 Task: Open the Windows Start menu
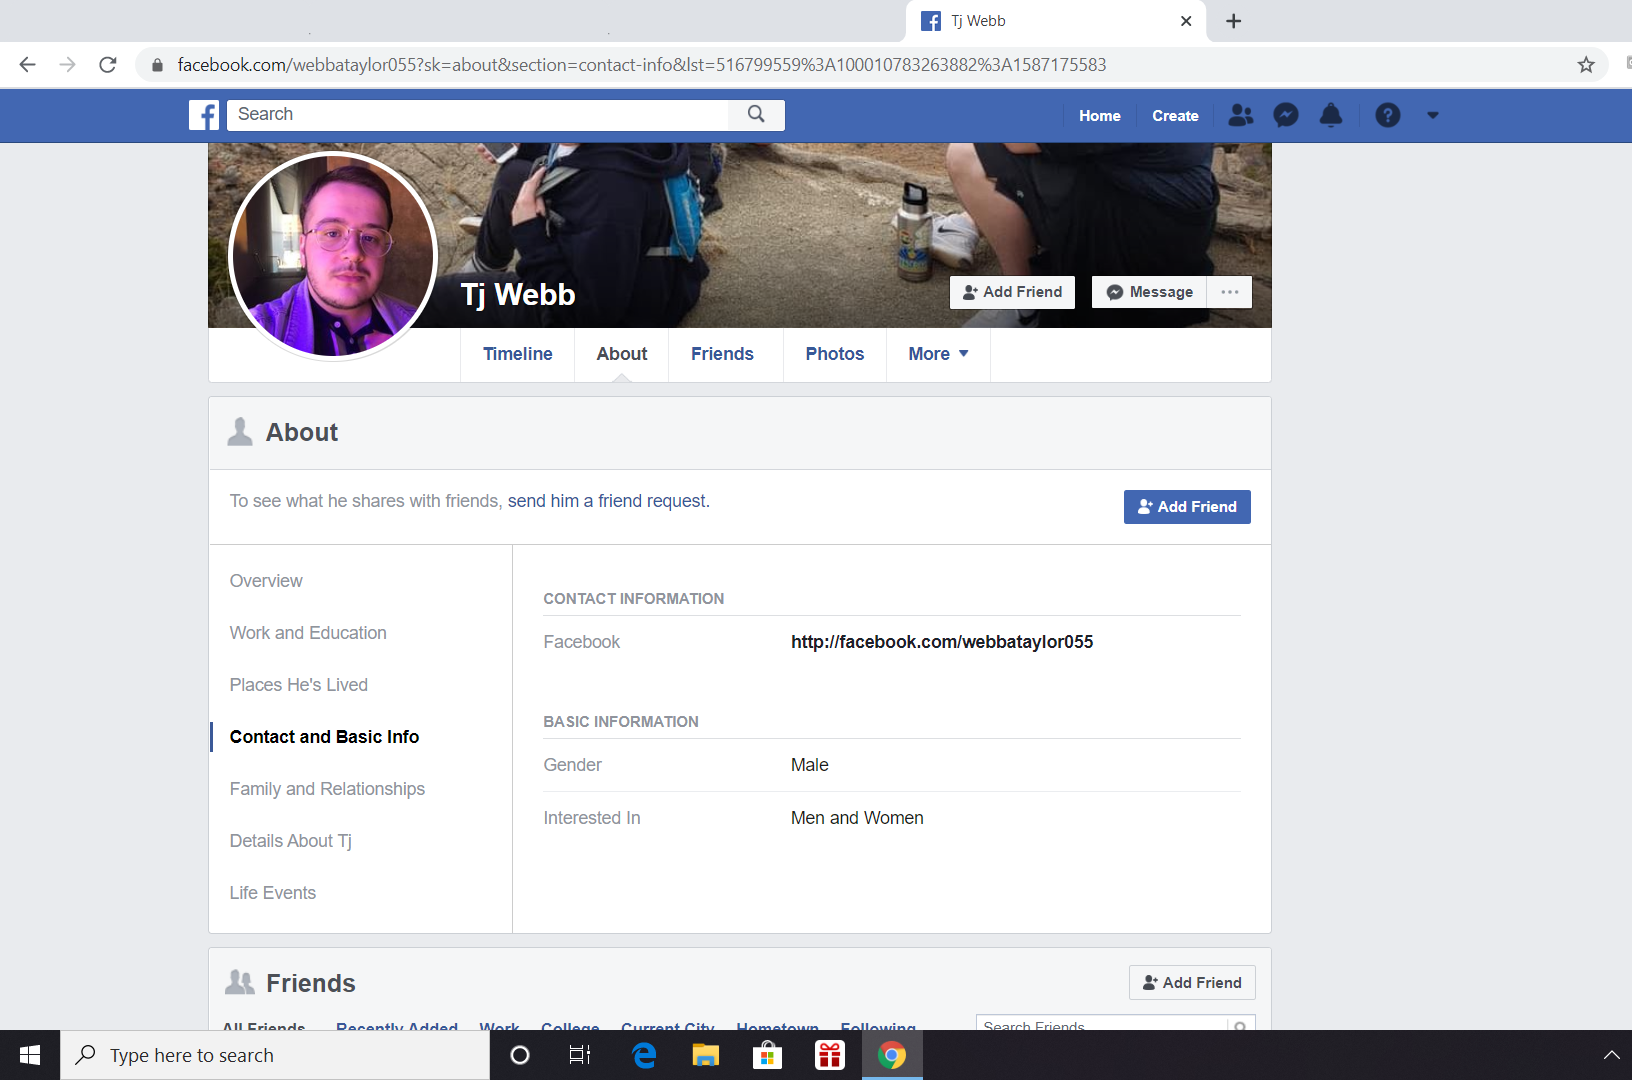30,1055
